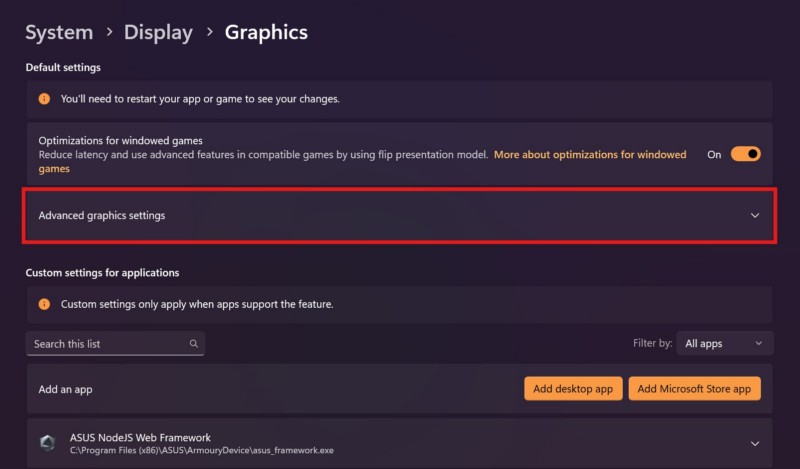Screen dimensions: 800x469
Task: Open More about optimizations for windowed games link
Action: coord(590,155)
